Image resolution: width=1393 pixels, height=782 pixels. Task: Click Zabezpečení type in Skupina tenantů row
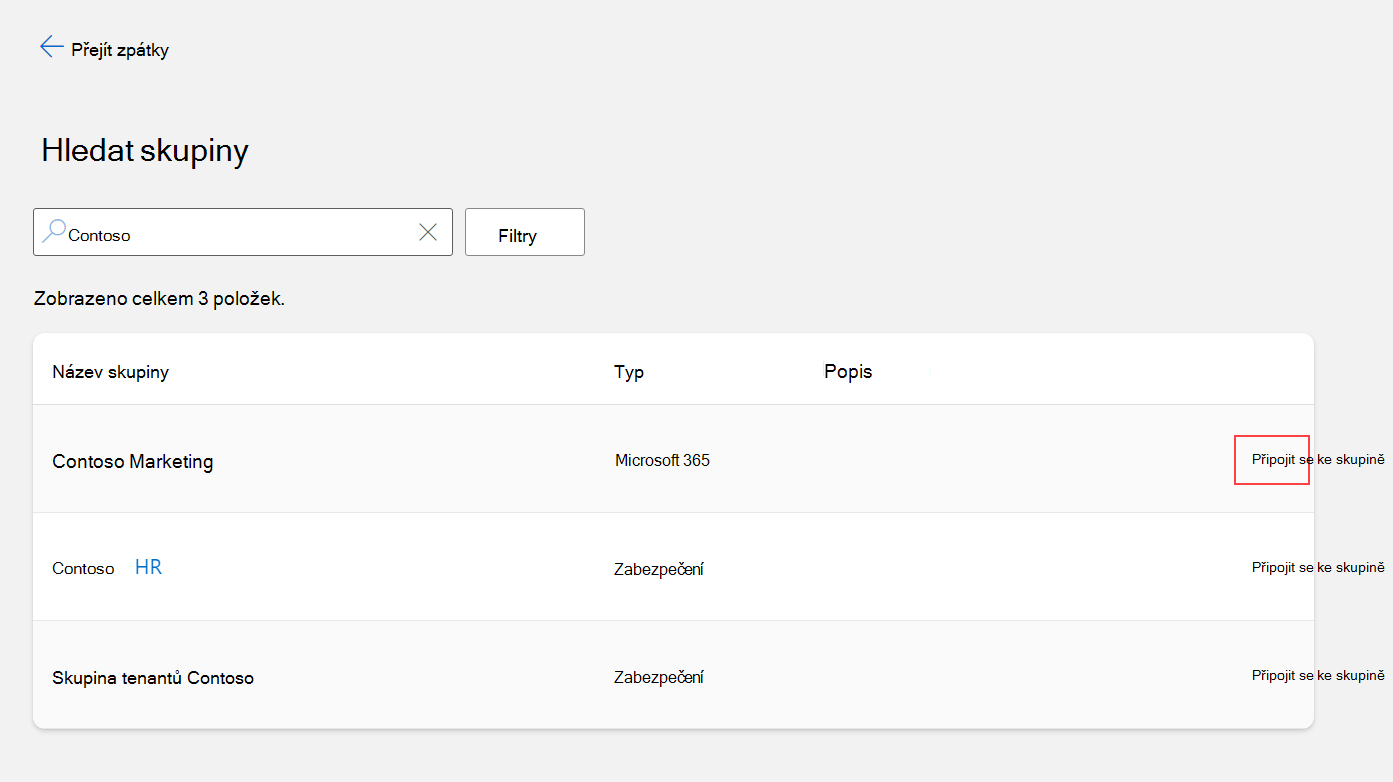(x=659, y=677)
